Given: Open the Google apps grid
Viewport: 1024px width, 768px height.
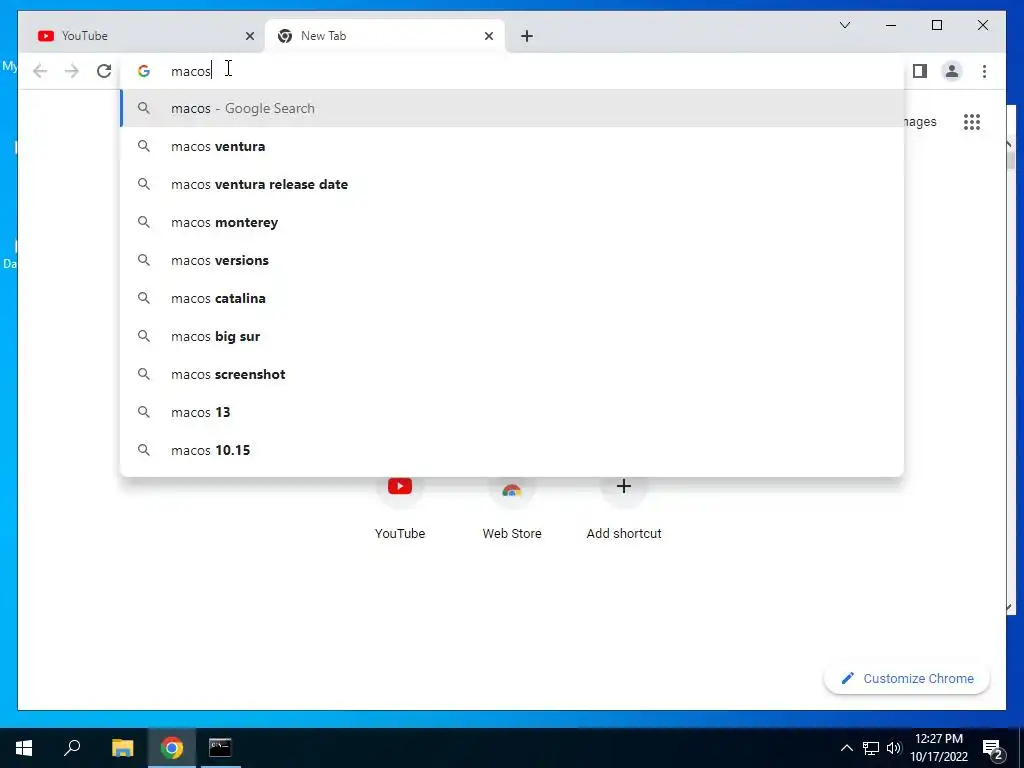Looking at the screenshot, I should pyautogui.click(x=972, y=122).
